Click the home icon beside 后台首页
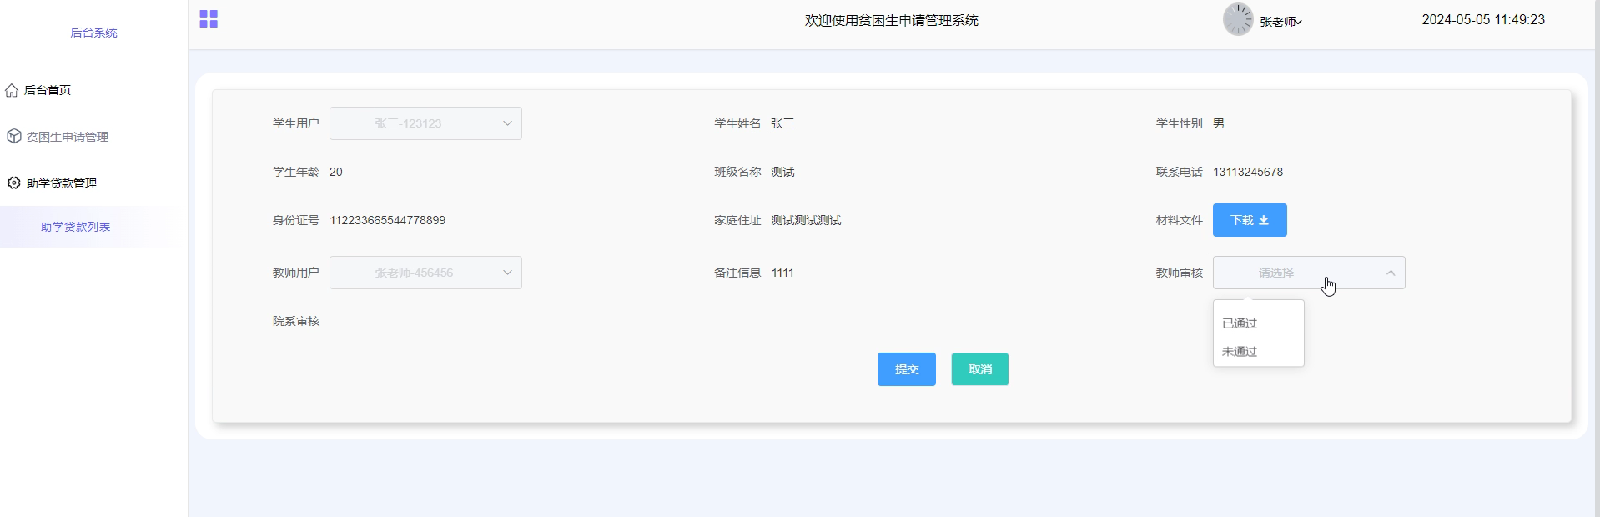The image size is (1600, 517). coord(12,90)
